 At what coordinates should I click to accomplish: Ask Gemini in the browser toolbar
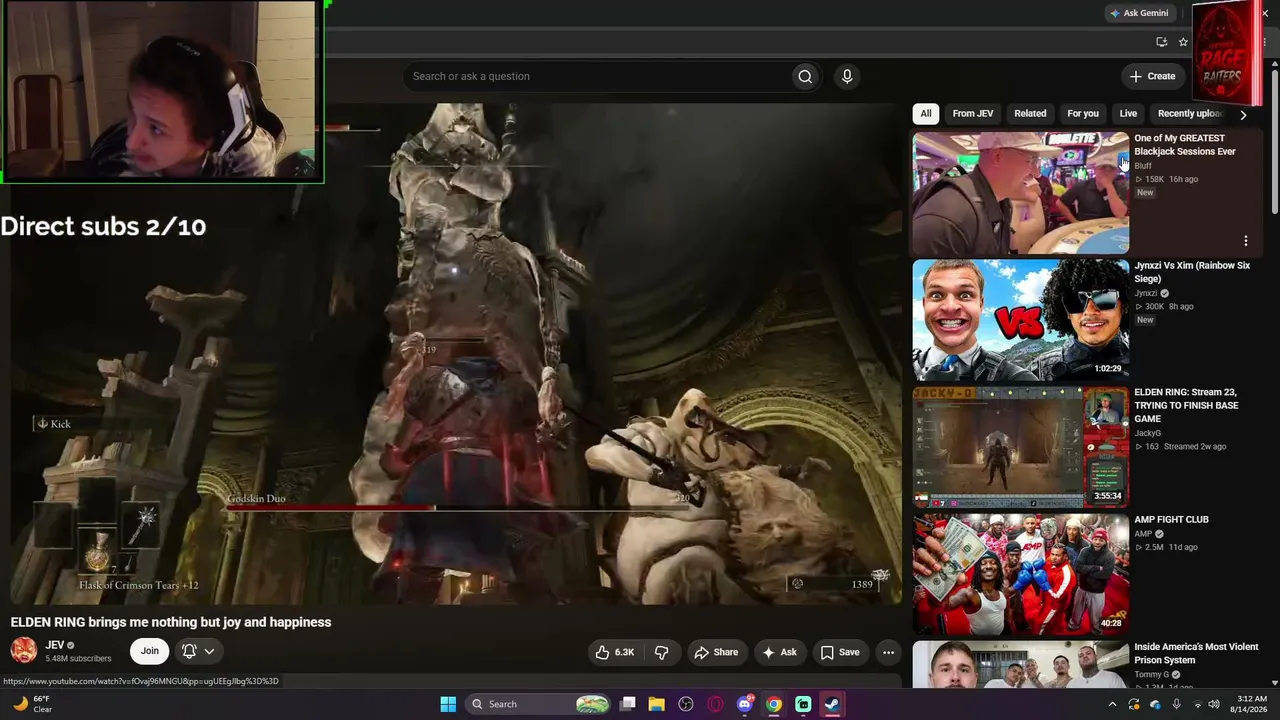coord(1139,13)
